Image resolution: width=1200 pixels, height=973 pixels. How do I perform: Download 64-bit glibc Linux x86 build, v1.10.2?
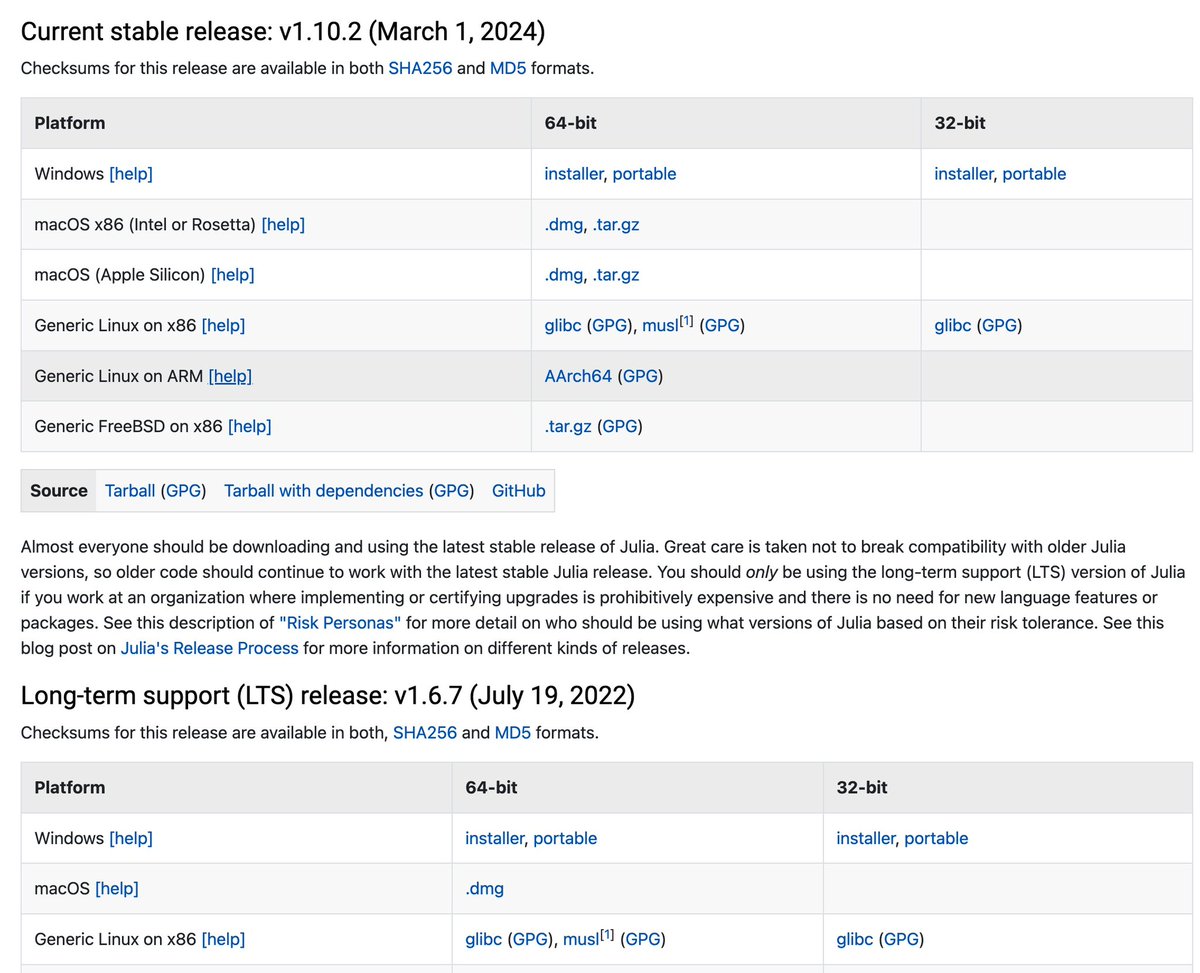(x=563, y=325)
